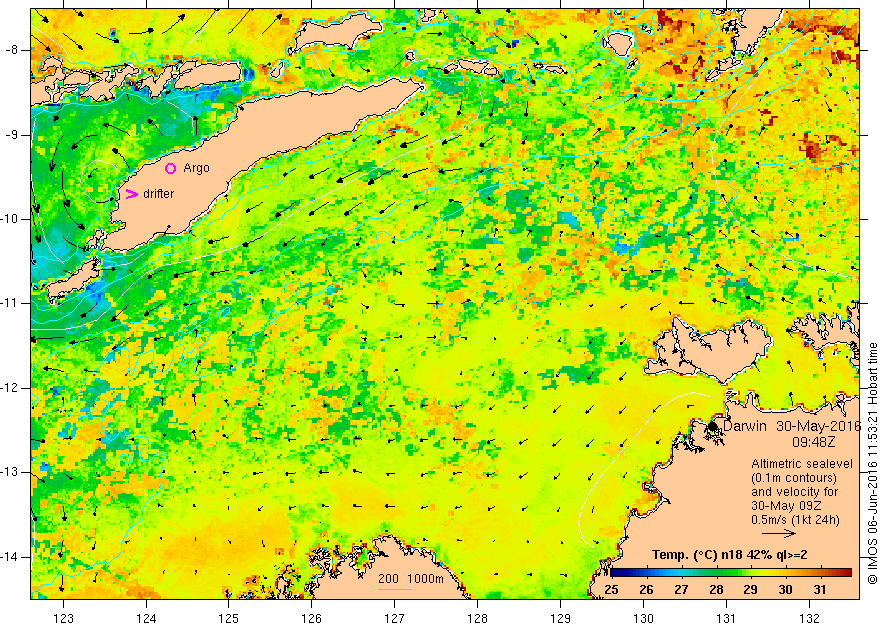The image size is (880, 630).
Task: Click longitude label '123' on the axis
Action: [x=63, y=618]
